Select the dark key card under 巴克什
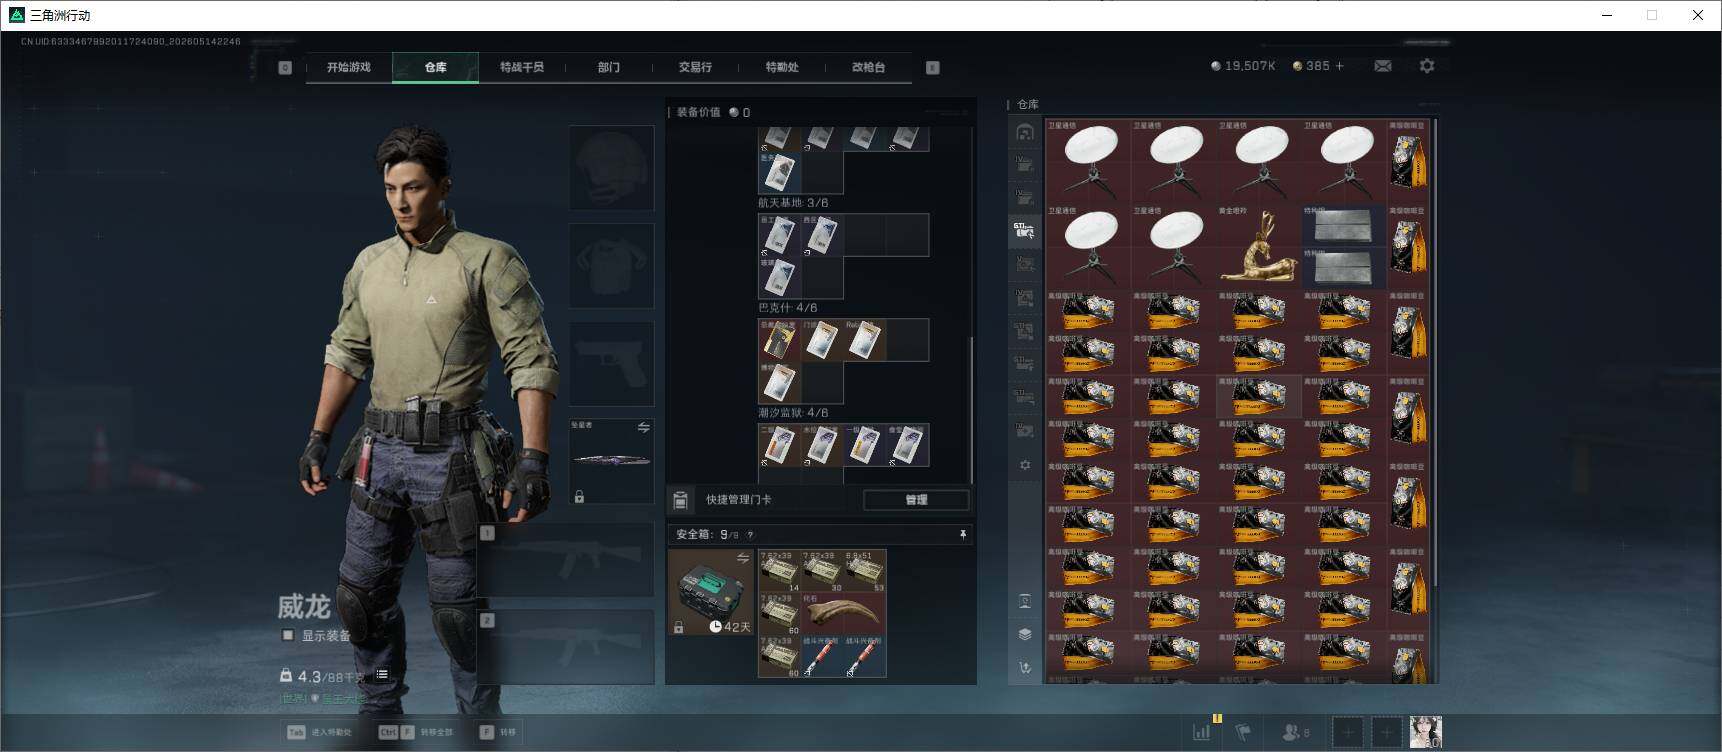The height and width of the screenshot is (752, 1722). [779, 340]
